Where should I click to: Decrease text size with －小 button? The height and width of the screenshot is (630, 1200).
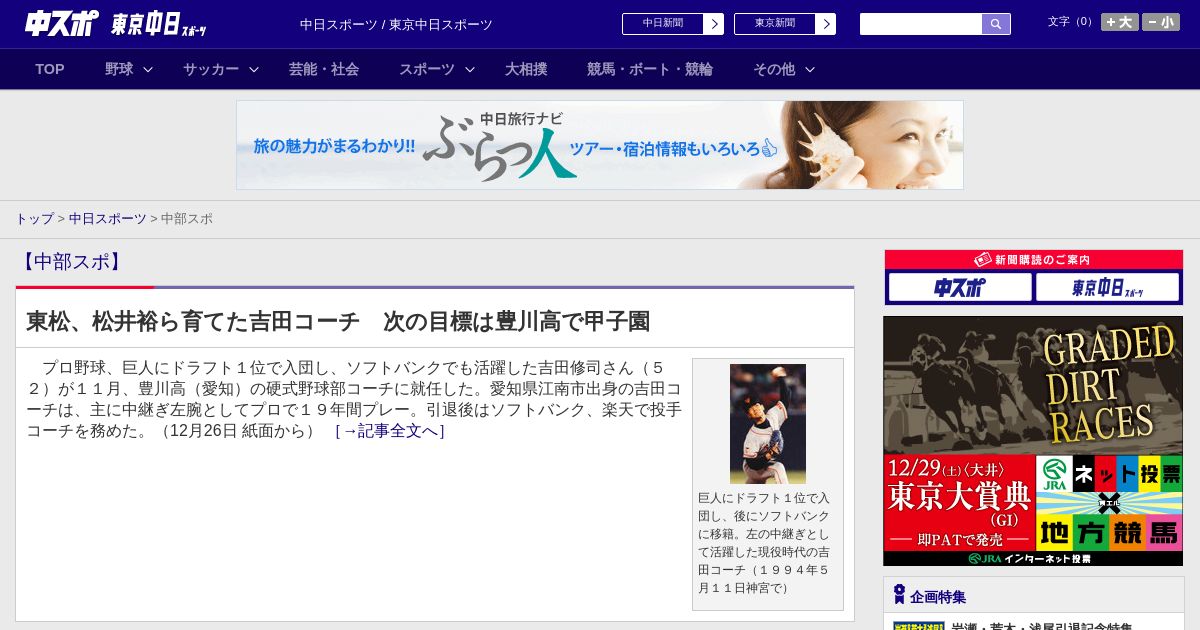coord(1161,22)
